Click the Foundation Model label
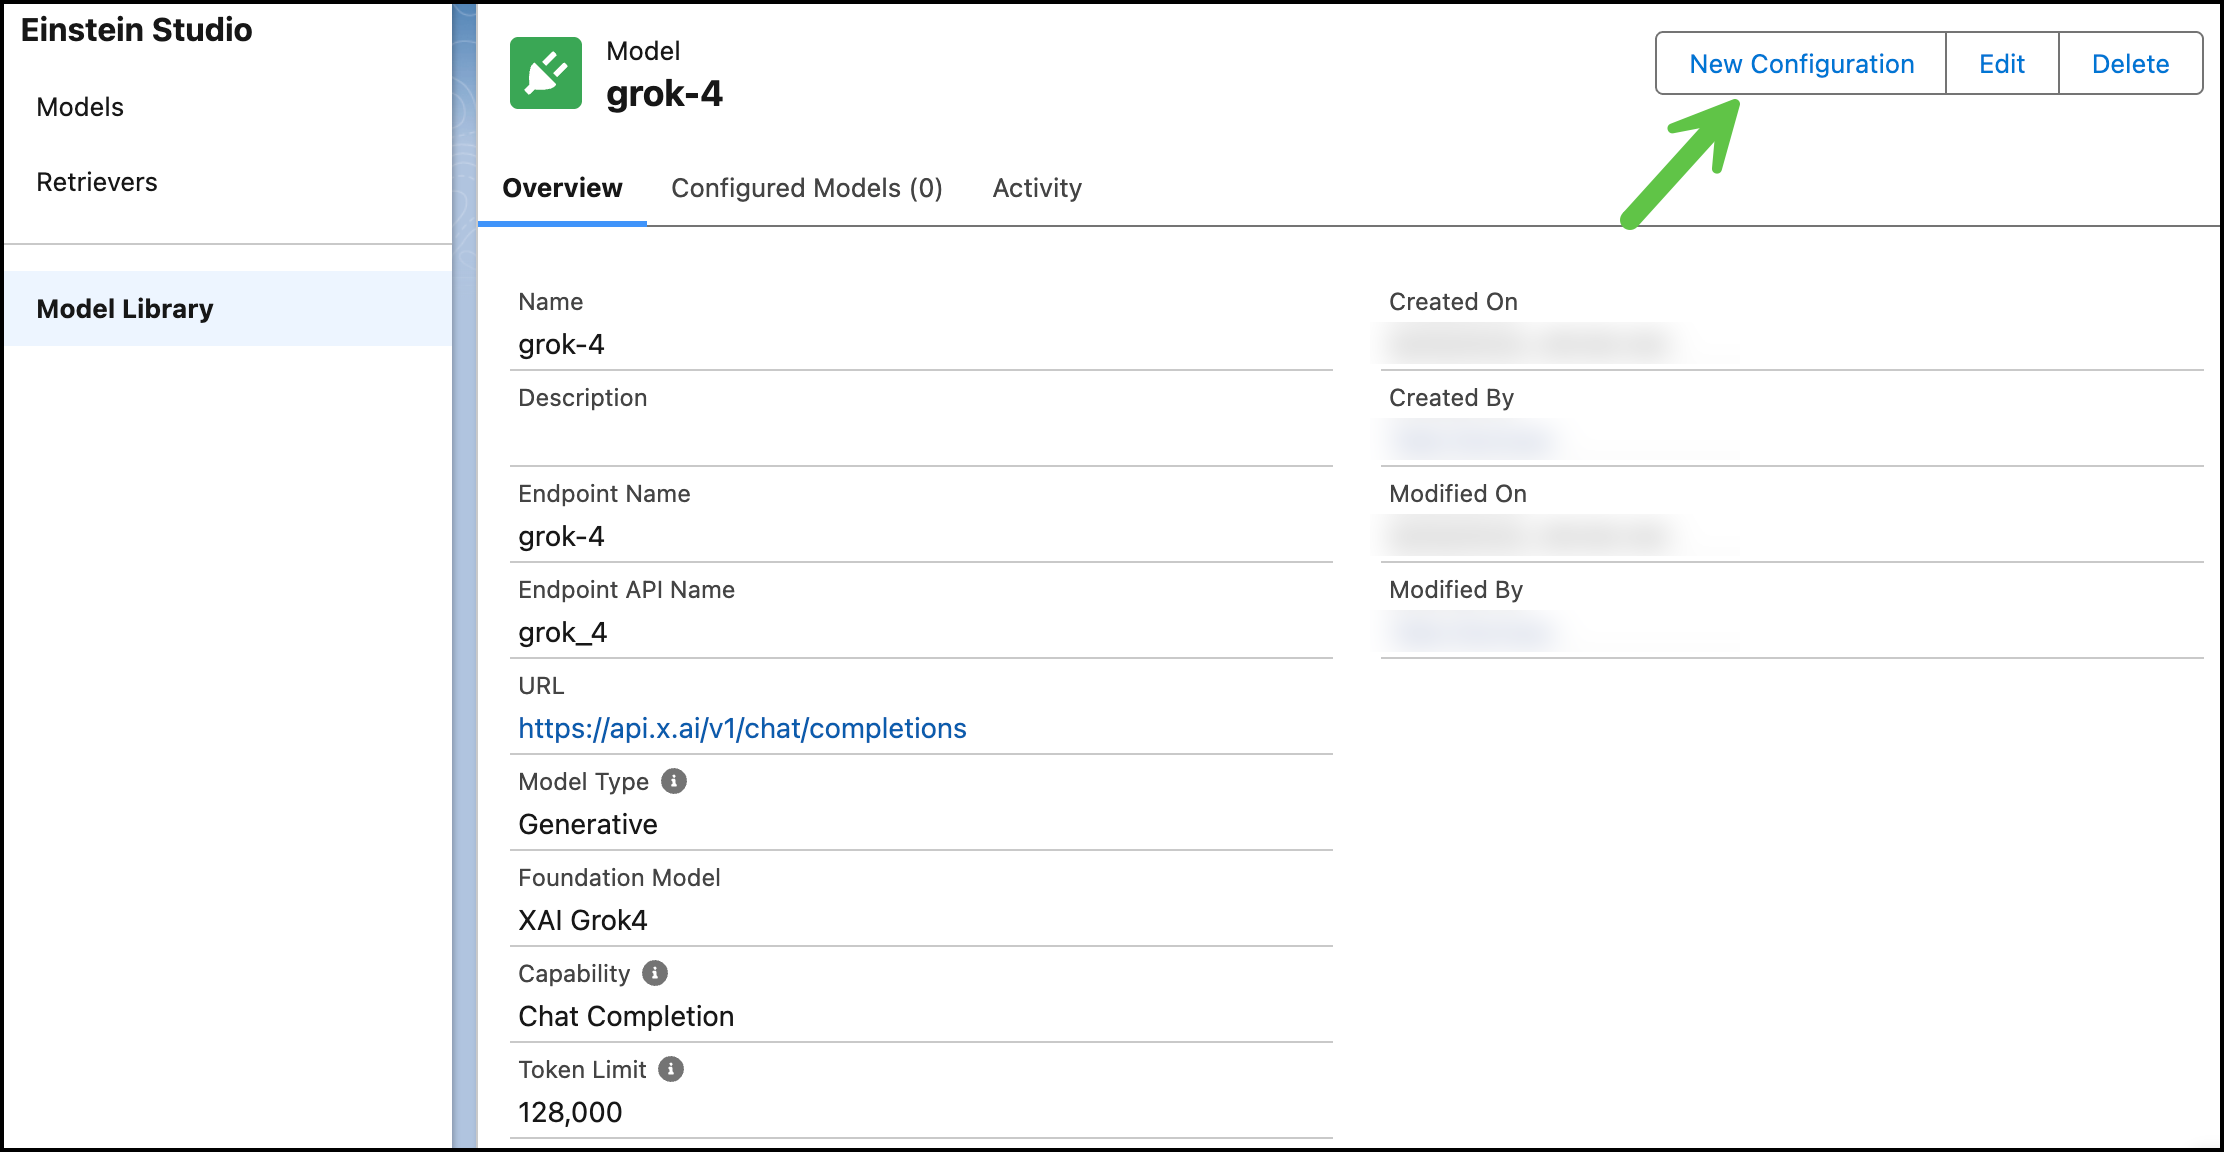This screenshot has width=2224, height=1152. (x=619, y=878)
